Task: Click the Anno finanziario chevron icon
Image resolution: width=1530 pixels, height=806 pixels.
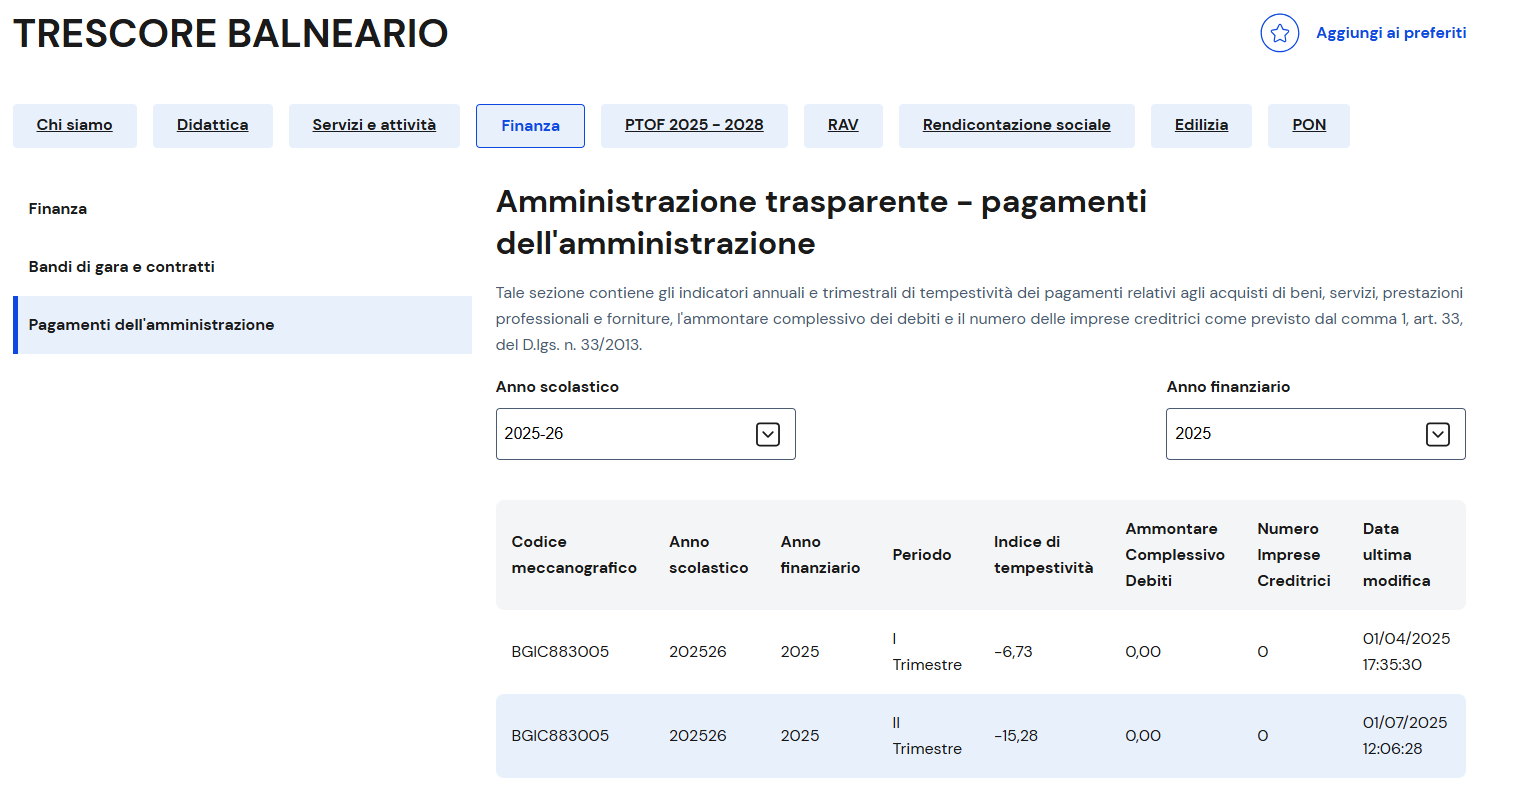Action: (x=1437, y=434)
